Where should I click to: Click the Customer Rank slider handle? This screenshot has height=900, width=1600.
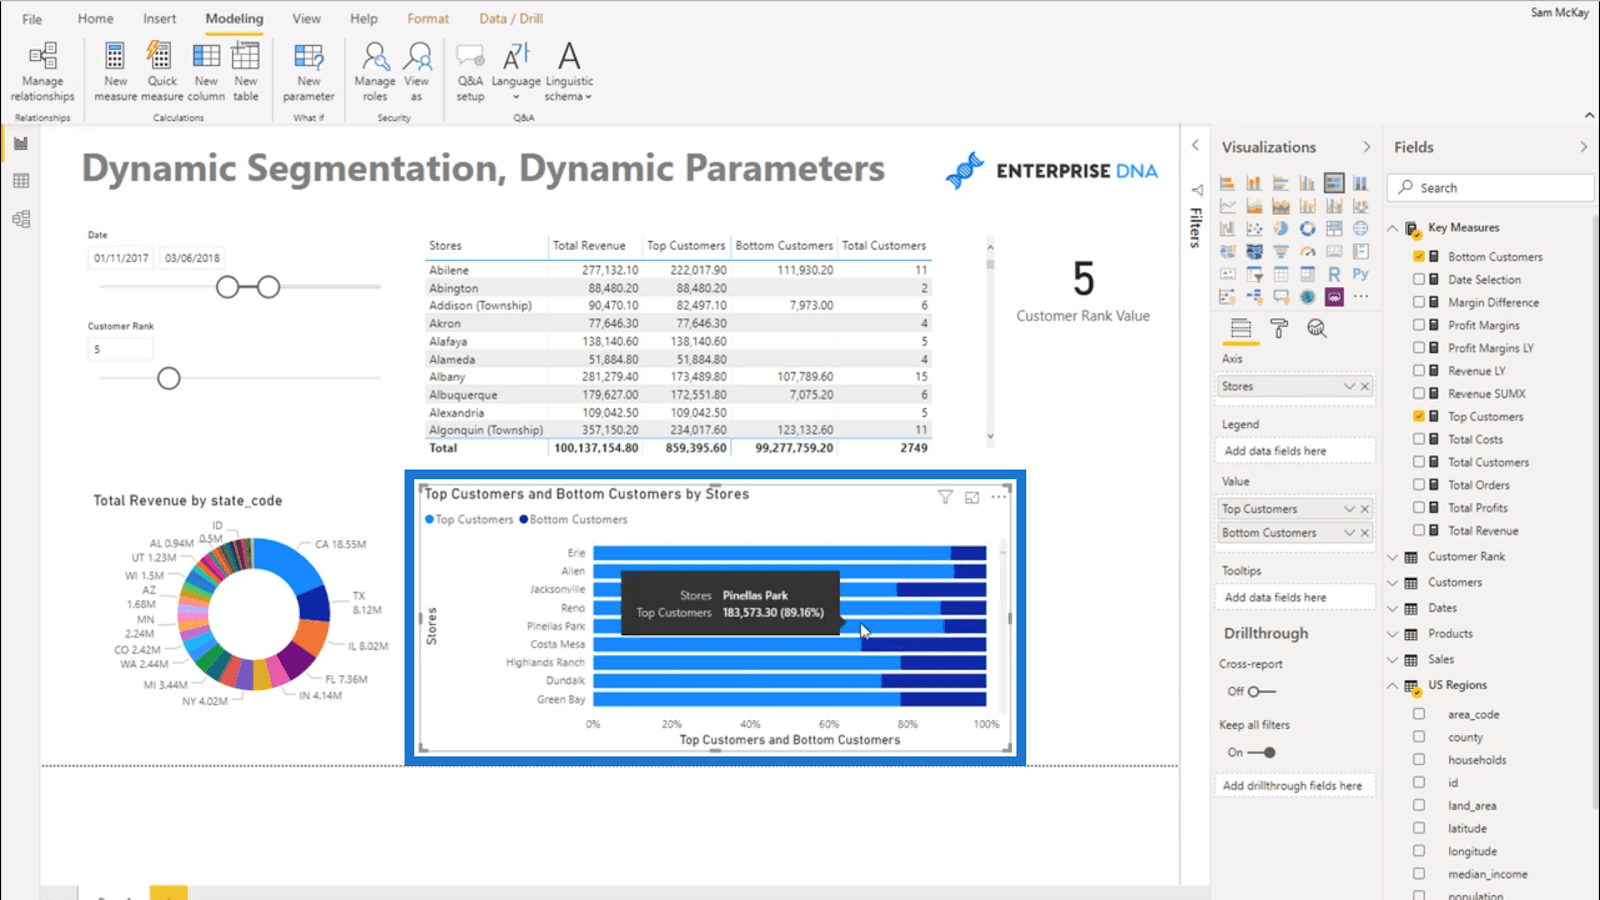pyautogui.click(x=169, y=378)
